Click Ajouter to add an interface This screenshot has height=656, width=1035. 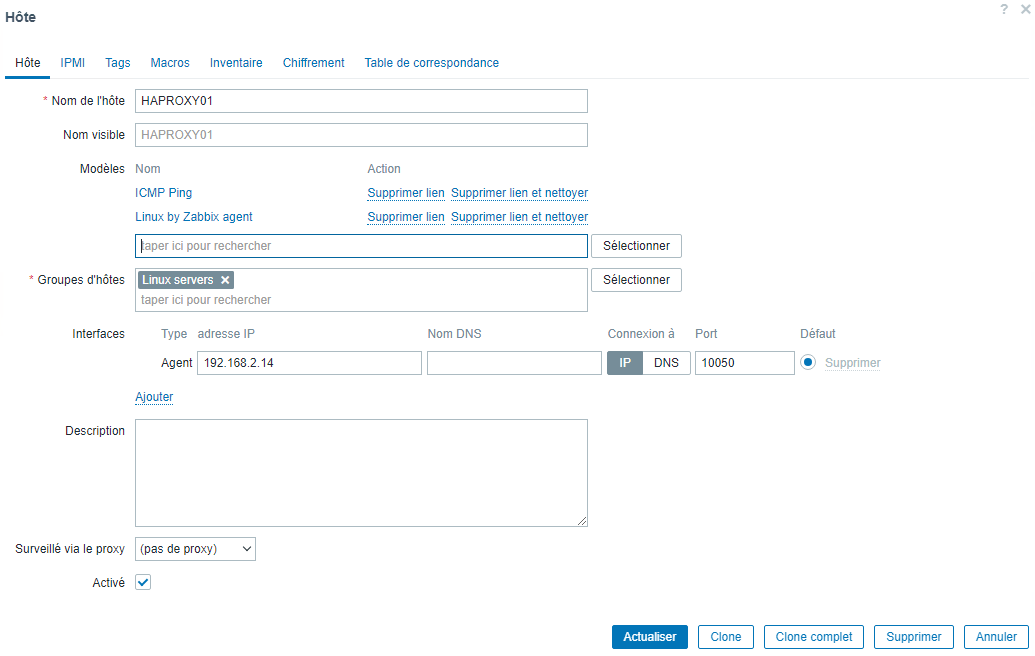pyautogui.click(x=154, y=397)
